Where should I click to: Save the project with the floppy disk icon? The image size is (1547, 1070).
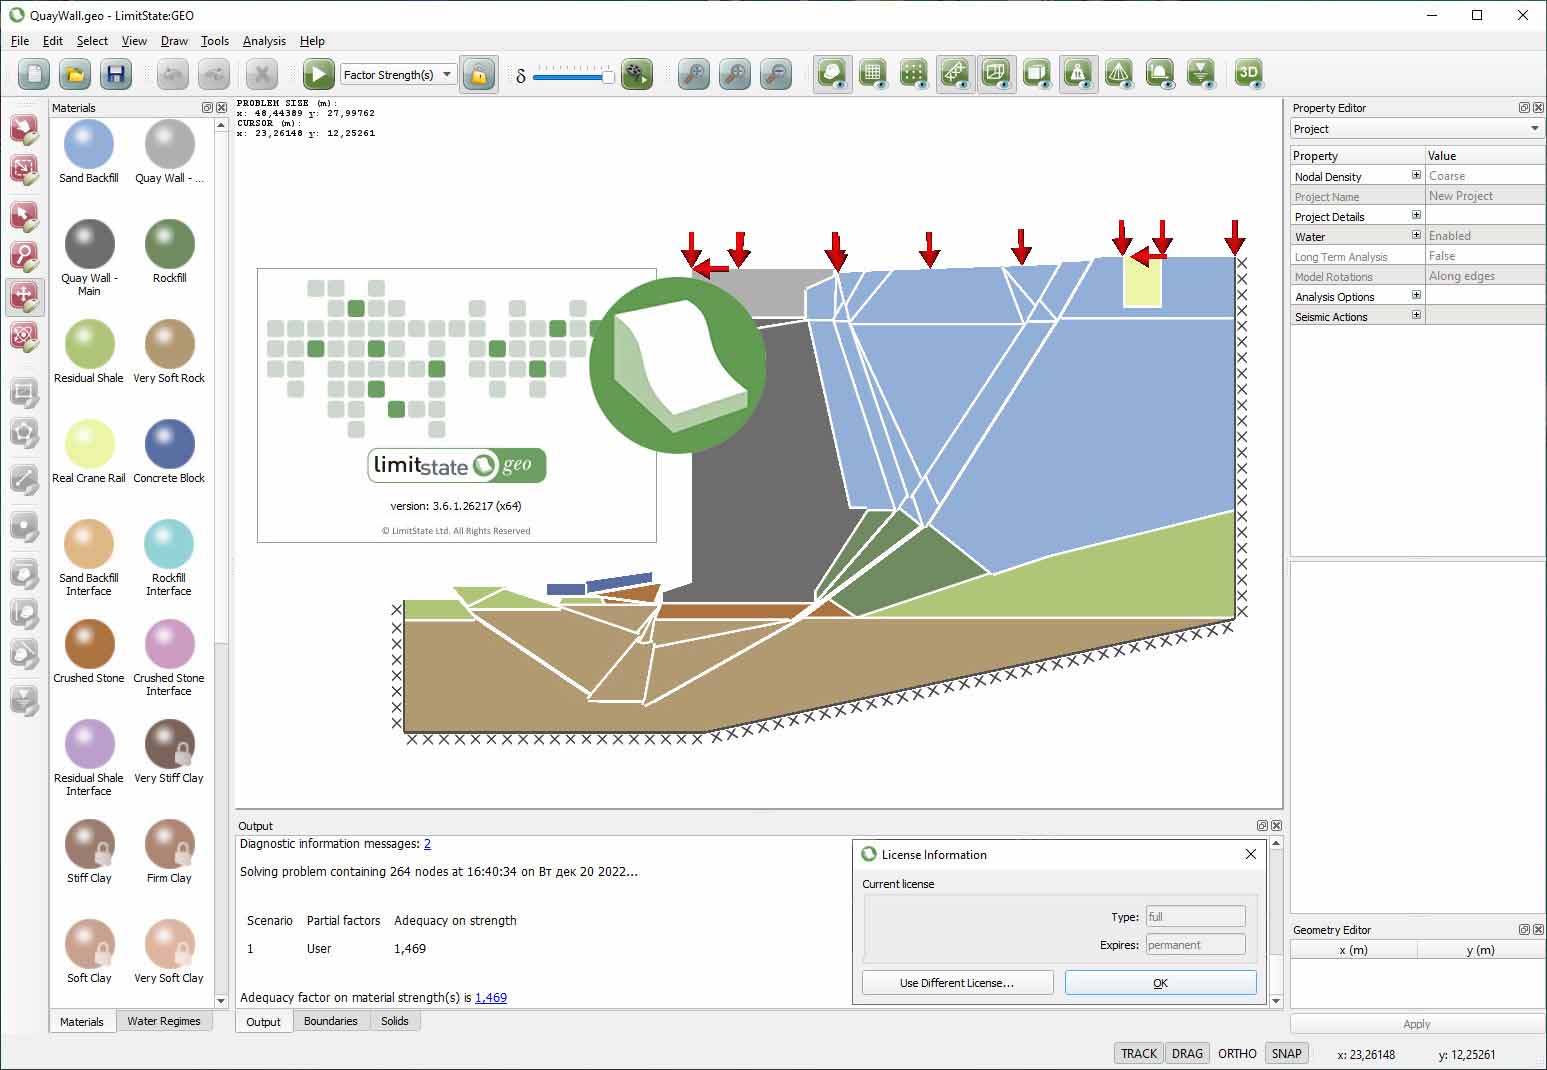click(116, 74)
